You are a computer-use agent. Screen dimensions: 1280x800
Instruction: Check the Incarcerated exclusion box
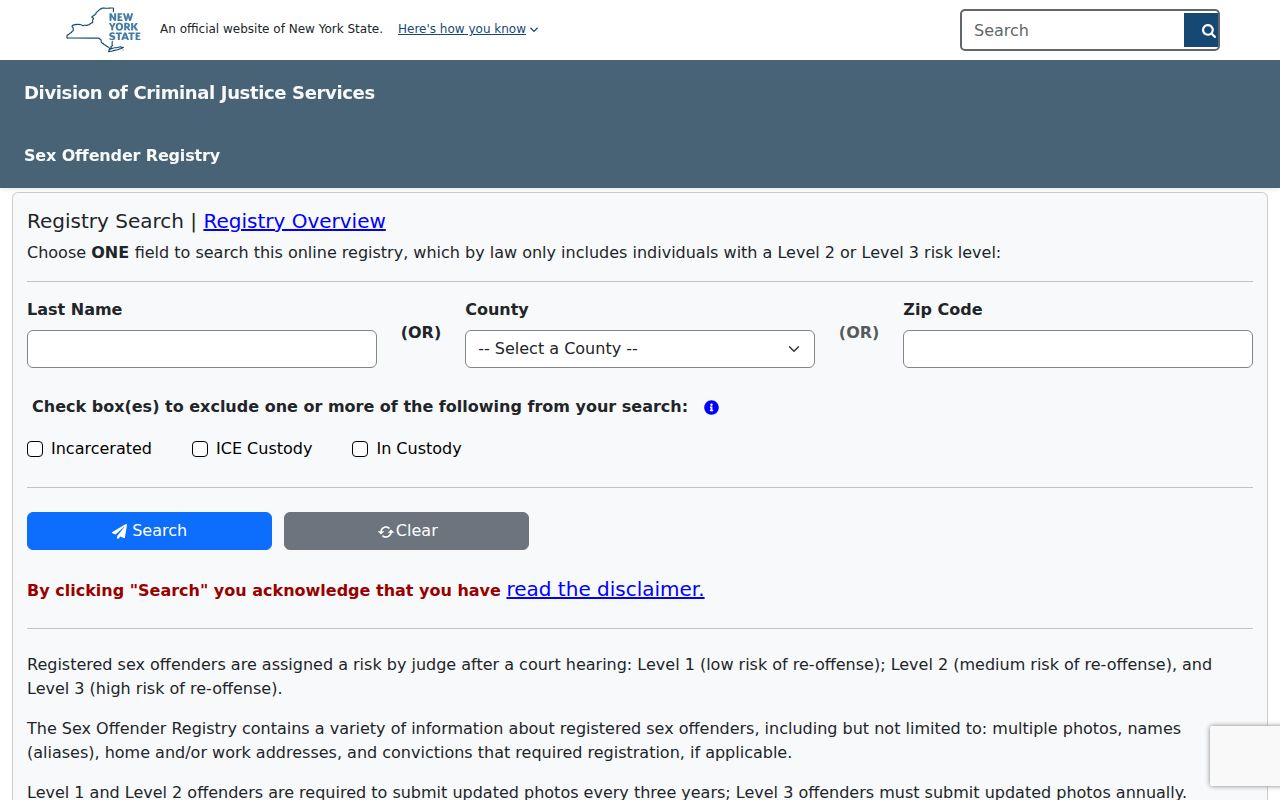click(x=35, y=449)
